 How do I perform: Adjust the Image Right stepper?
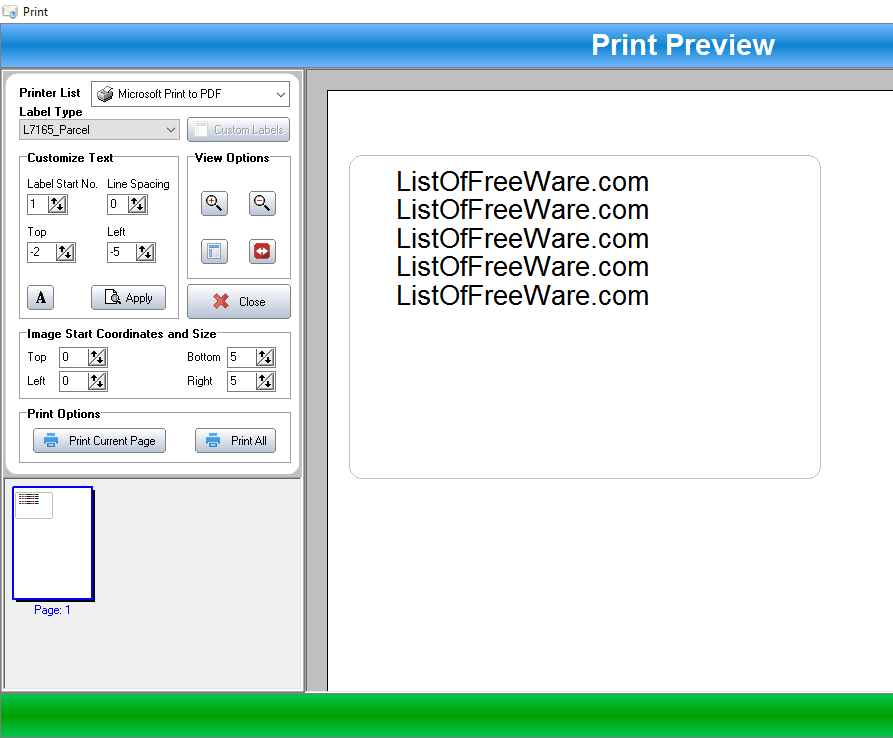265,381
